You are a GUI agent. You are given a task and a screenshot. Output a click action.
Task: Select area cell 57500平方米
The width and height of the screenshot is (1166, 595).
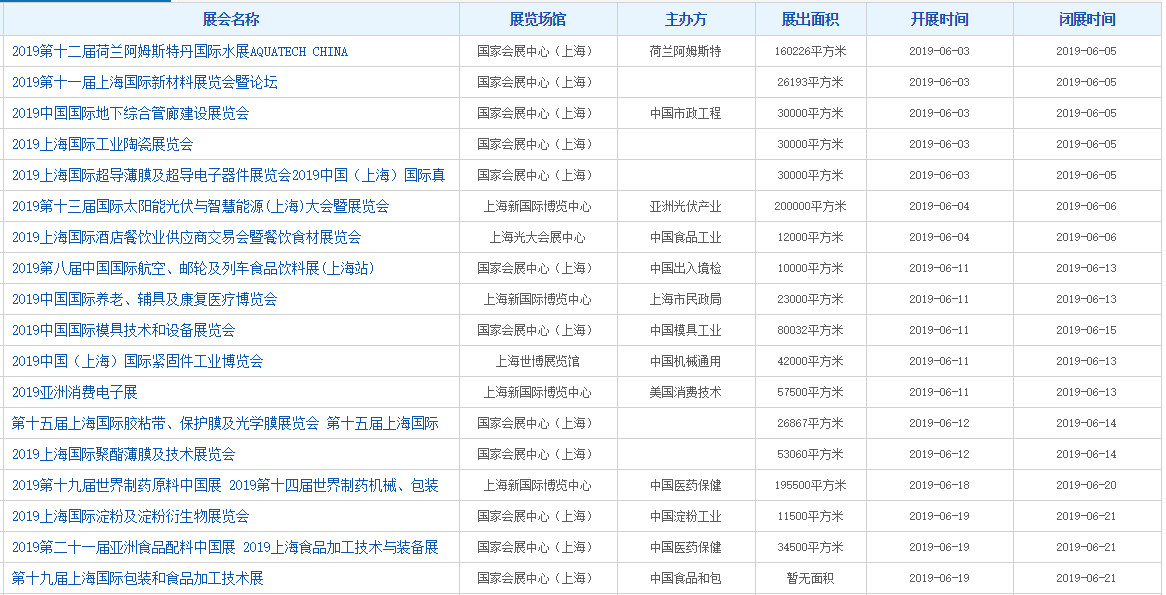[x=811, y=393]
